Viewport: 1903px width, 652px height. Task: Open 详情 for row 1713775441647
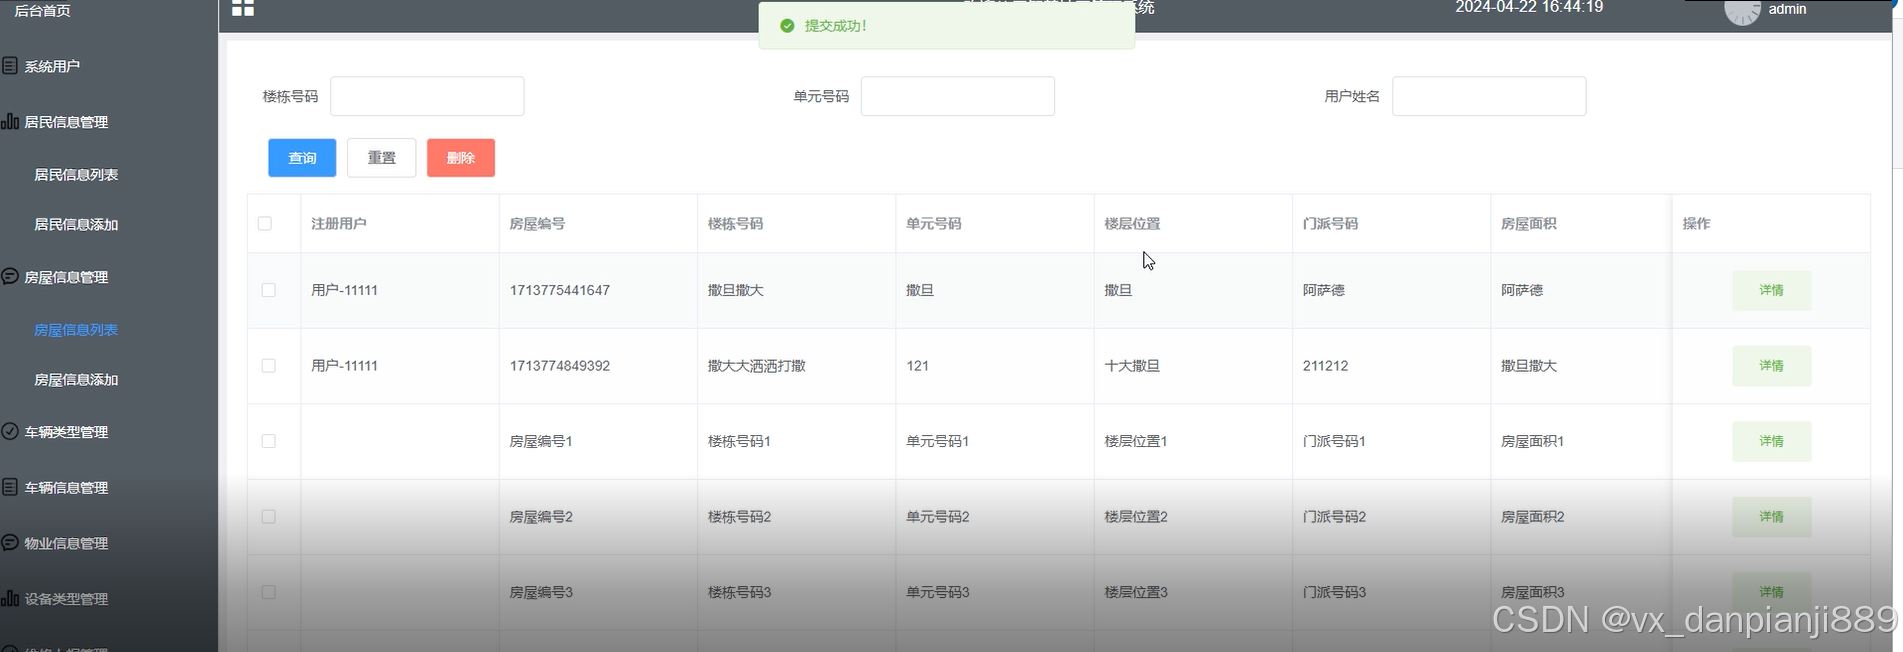1771,290
